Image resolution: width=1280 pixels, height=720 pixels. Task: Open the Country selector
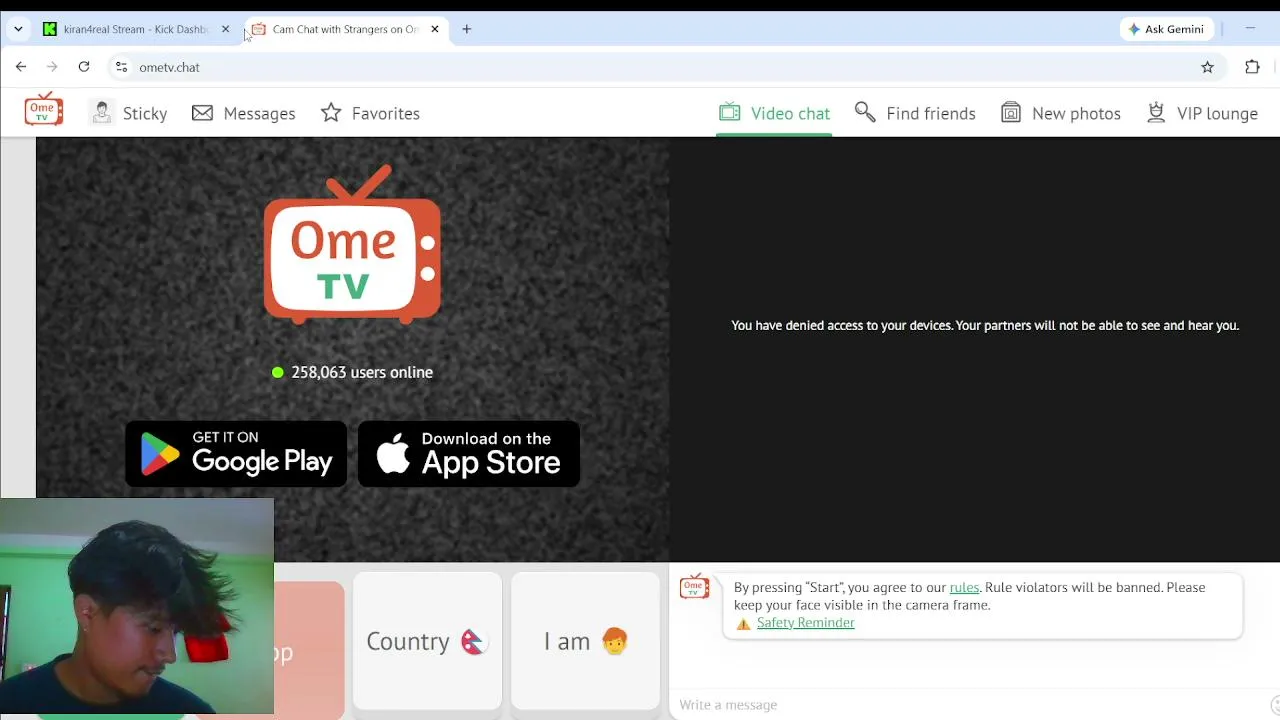tap(427, 641)
